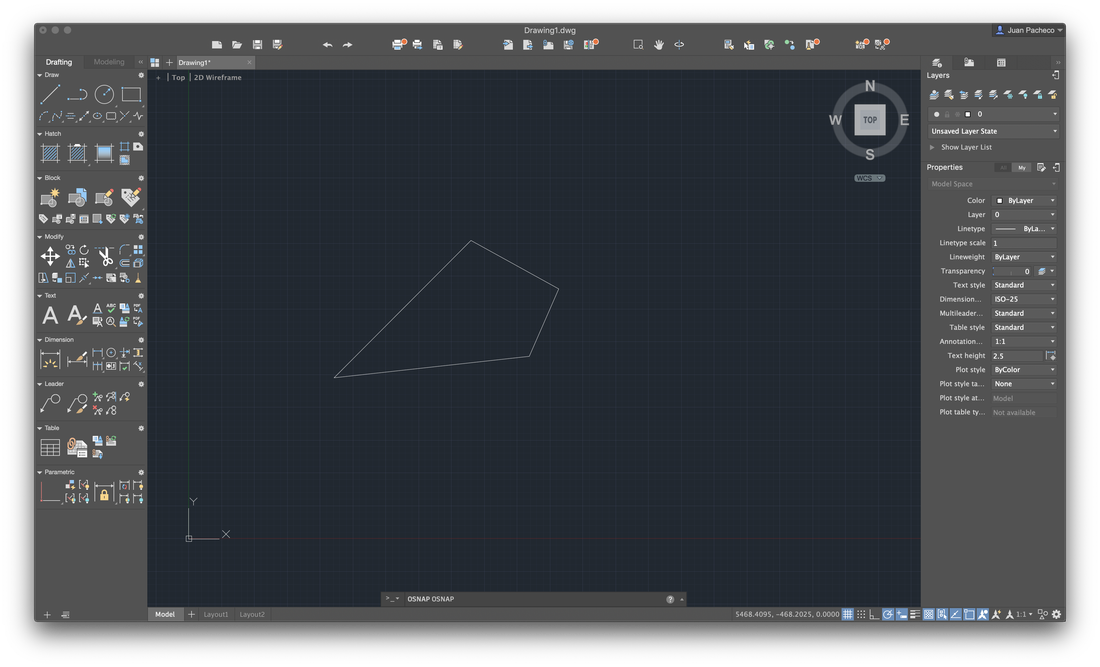Click the Linetype scale field

tap(1024, 243)
